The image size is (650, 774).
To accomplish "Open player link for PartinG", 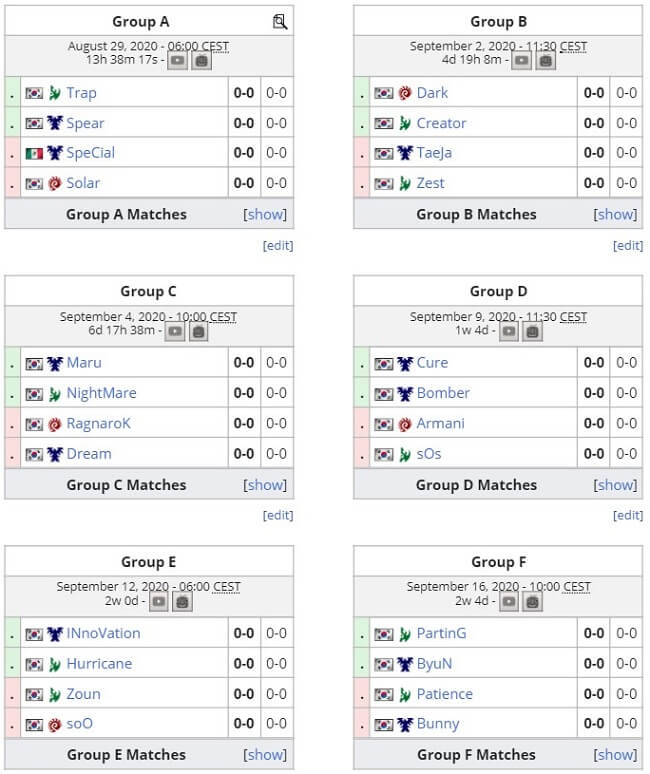I will [x=441, y=633].
